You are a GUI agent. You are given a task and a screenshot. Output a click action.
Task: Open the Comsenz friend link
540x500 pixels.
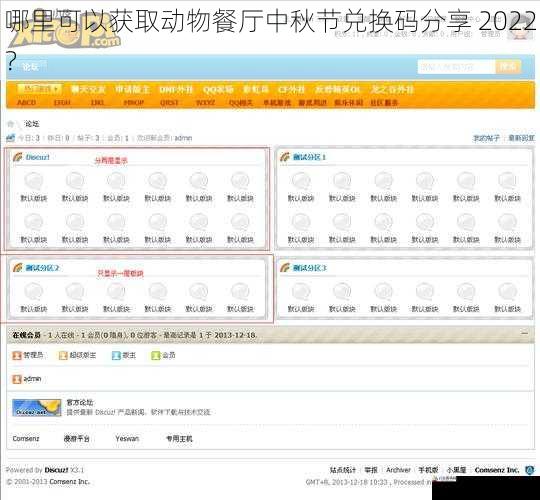click(26, 439)
